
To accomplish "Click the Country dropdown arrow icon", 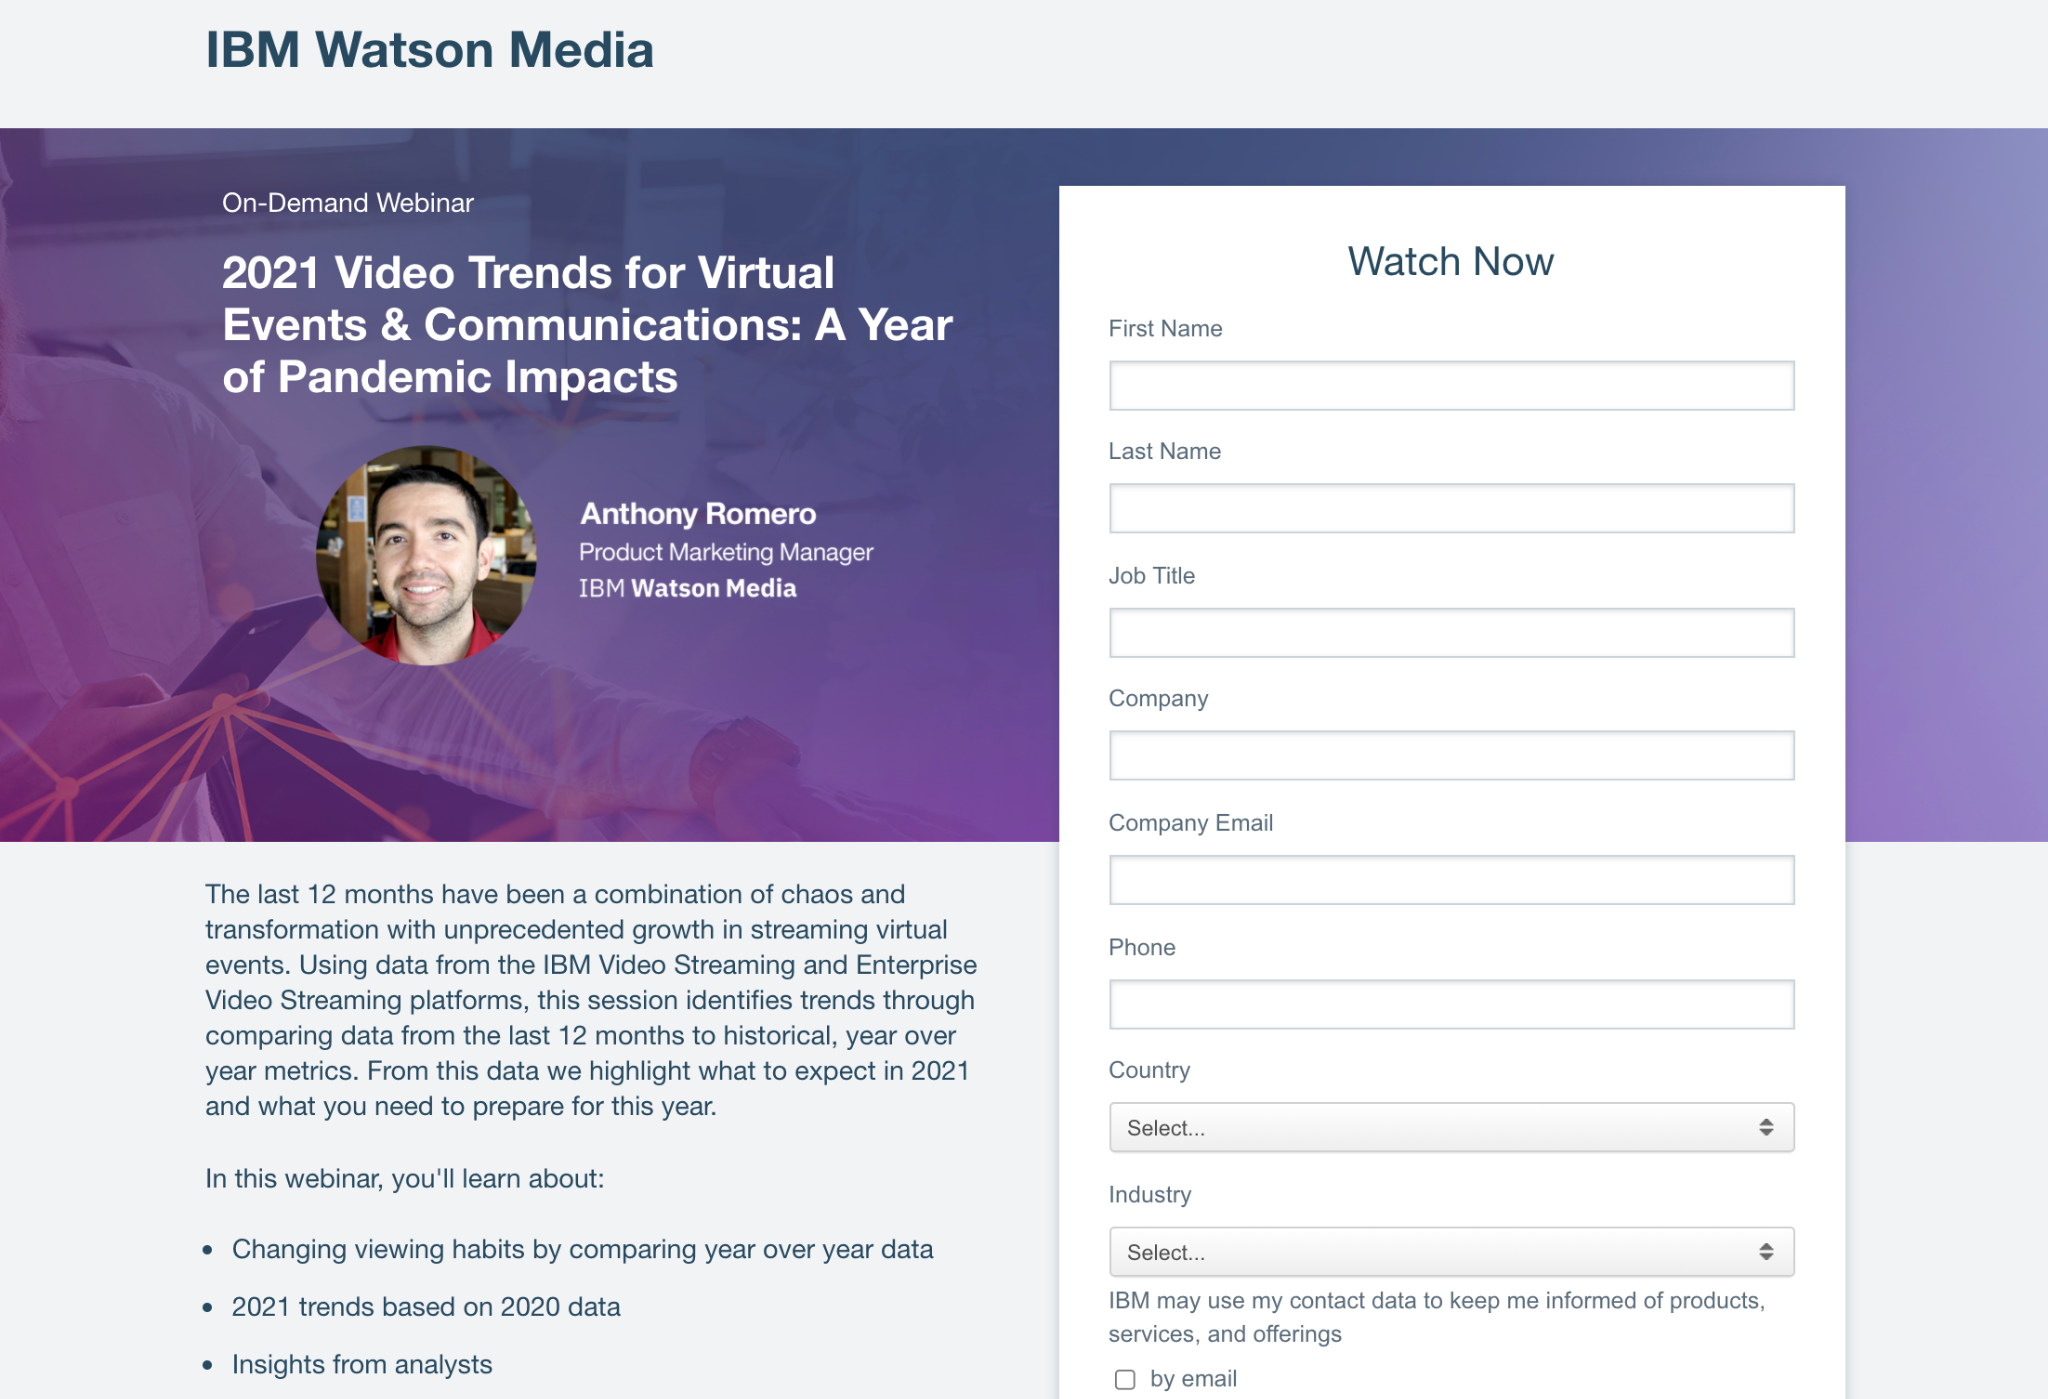I will (x=1766, y=1128).
